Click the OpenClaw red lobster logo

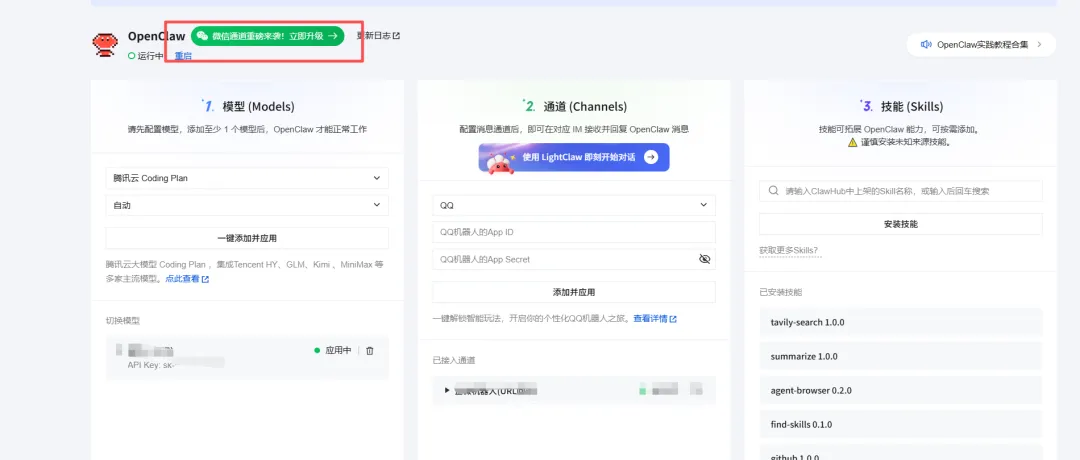[x=105, y=45]
